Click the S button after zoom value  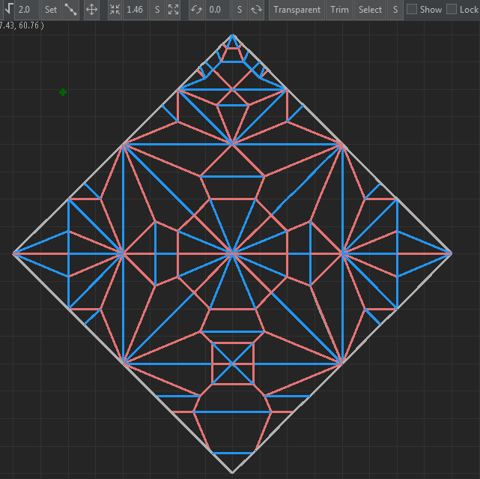(x=157, y=10)
